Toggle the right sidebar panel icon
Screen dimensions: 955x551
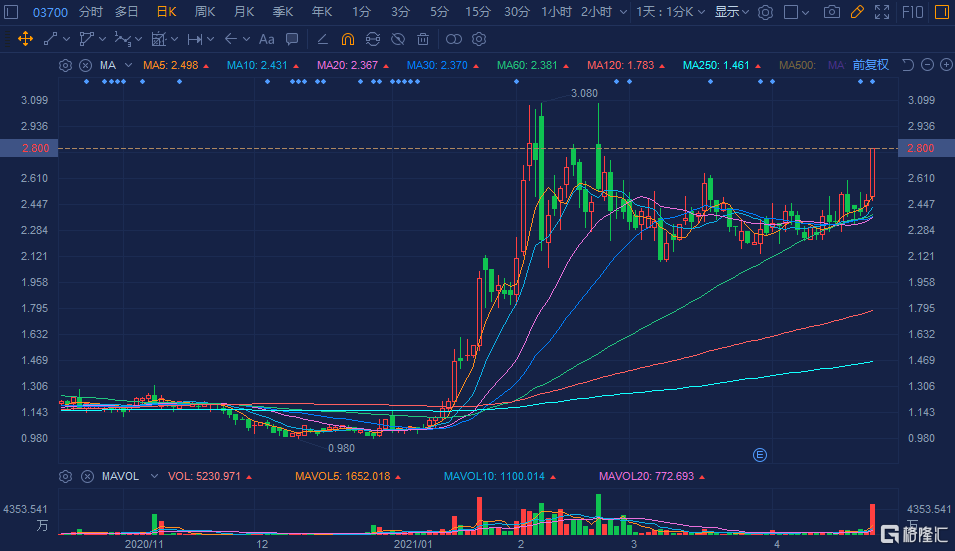(x=942, y=12)
